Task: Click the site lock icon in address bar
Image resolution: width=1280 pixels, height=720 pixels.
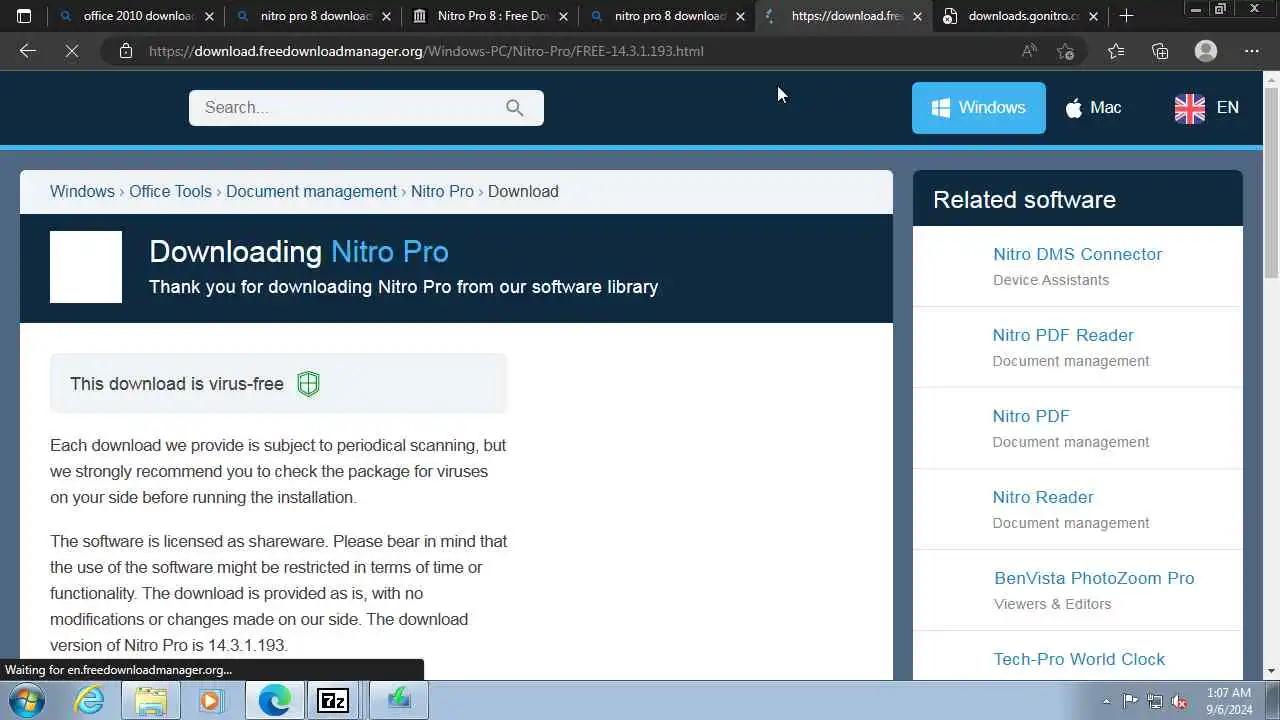Action: tap(125, 51)
